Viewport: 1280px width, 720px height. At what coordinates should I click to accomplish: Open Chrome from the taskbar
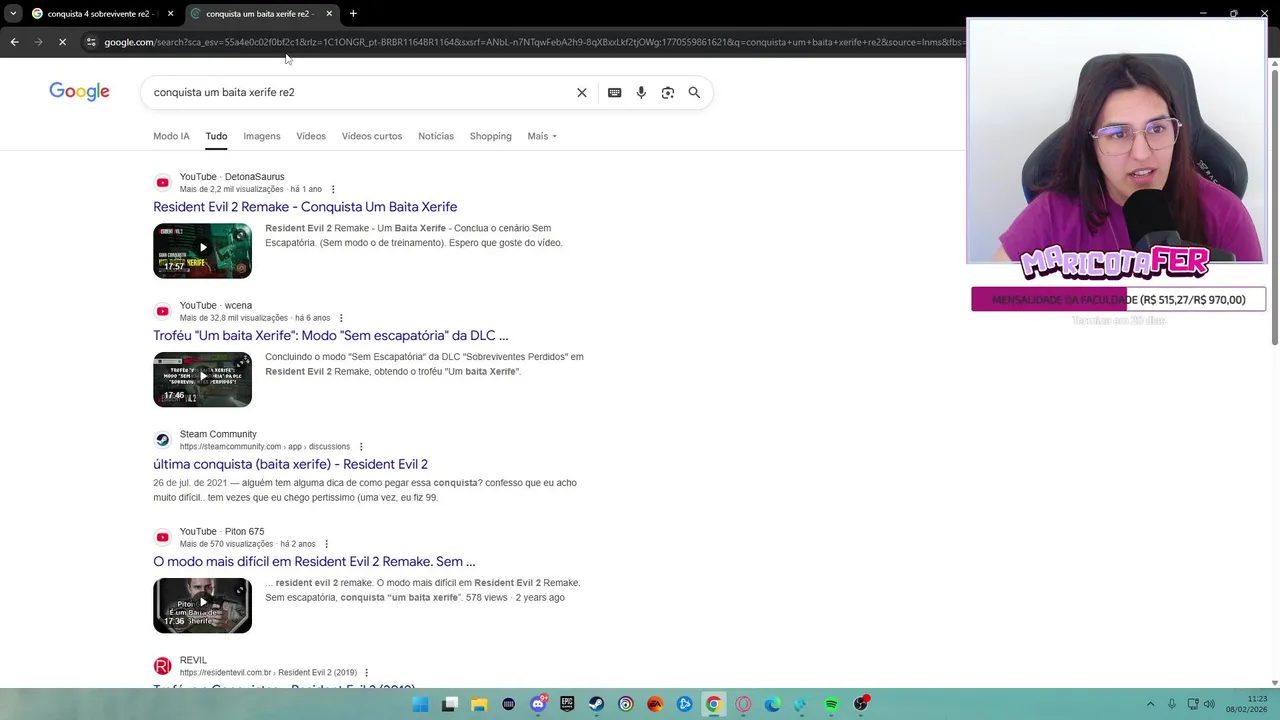click(713, 704)
